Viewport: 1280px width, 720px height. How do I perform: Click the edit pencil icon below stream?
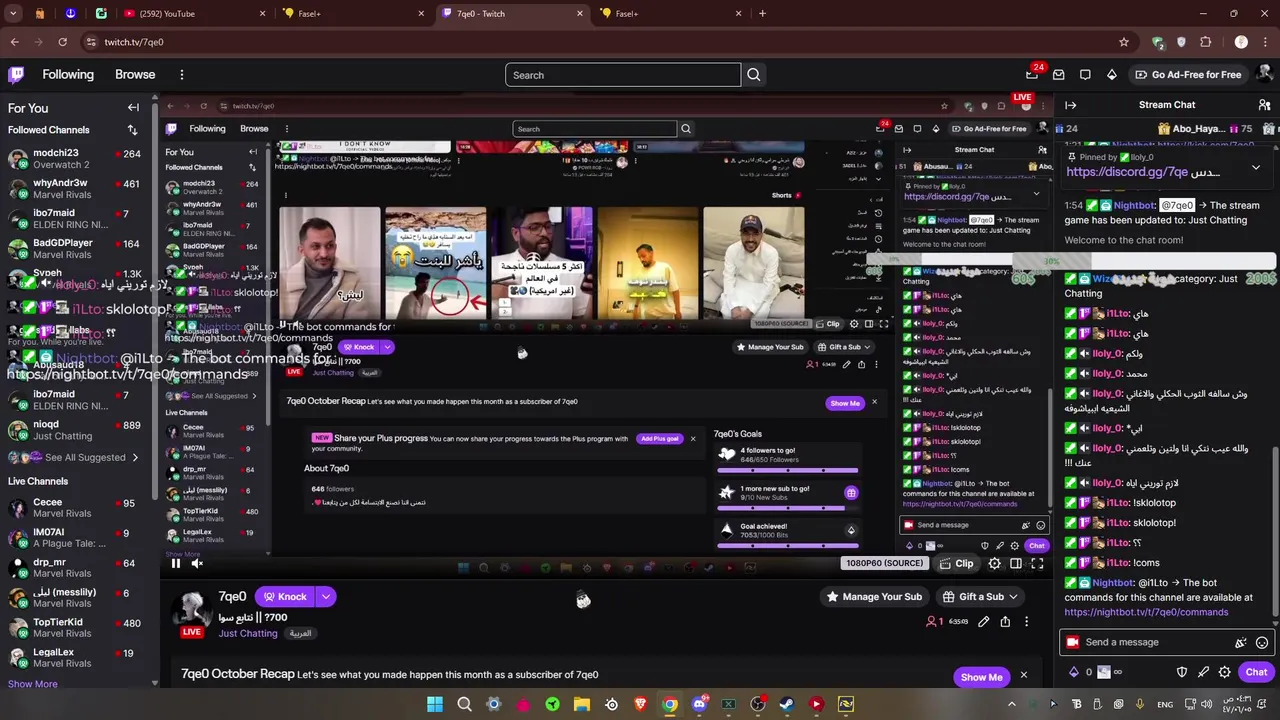pyautogui.click(x=983, y=622)
